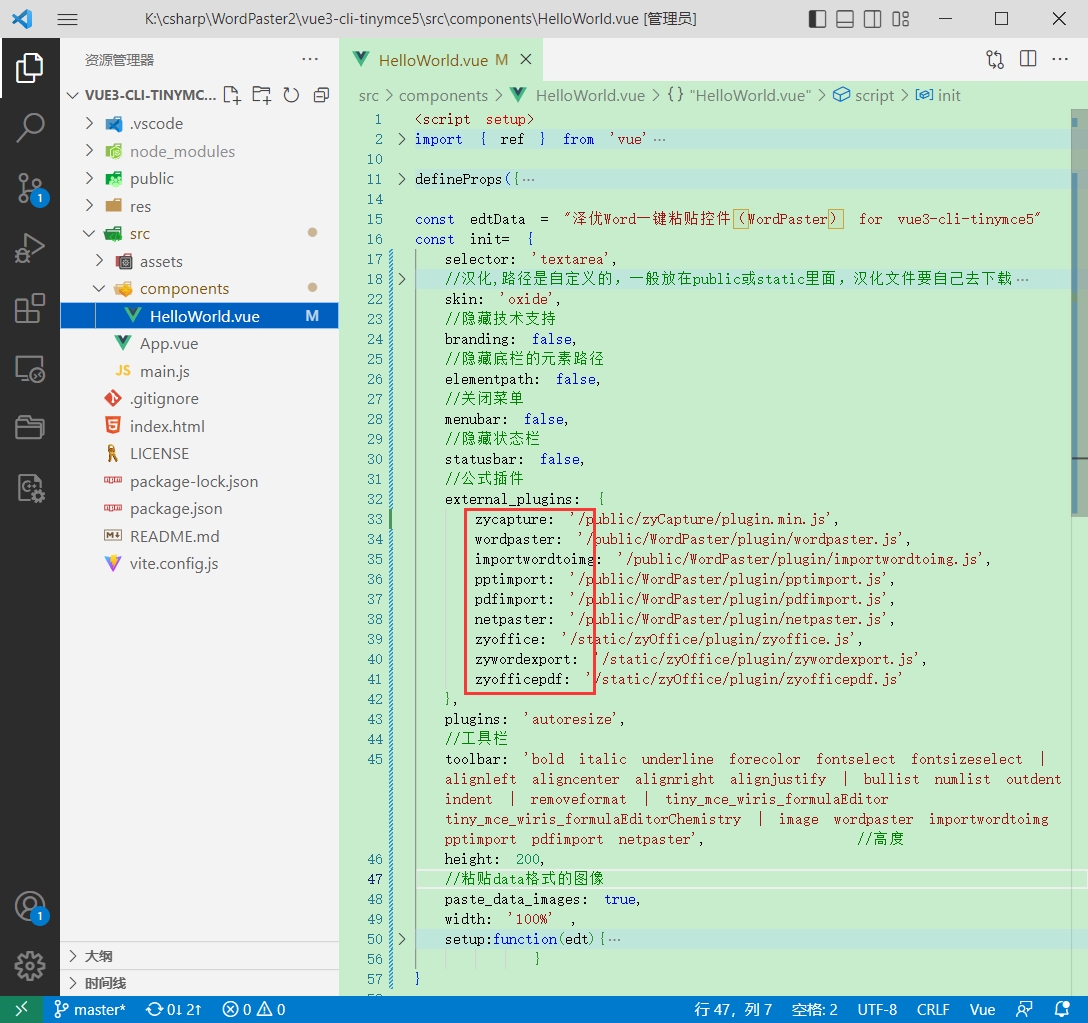Open Run and Debug view
Screen dimensions: 1088x1023
click(30, 248)
